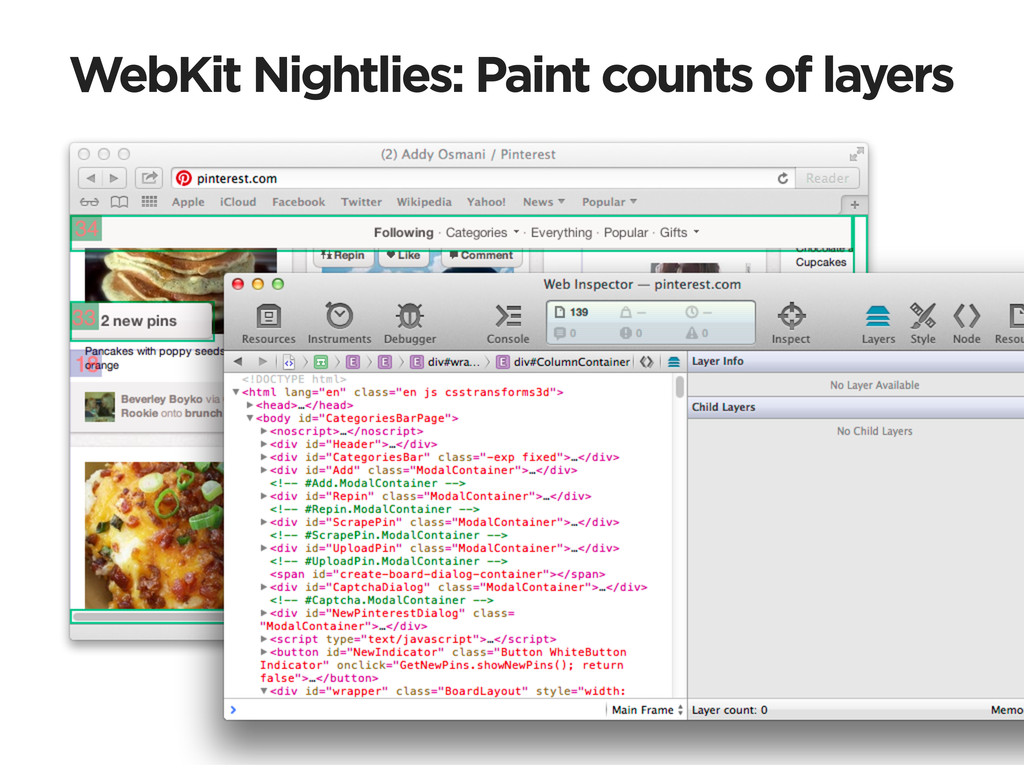Activate the Inspect element crosshair

[790, 322]
